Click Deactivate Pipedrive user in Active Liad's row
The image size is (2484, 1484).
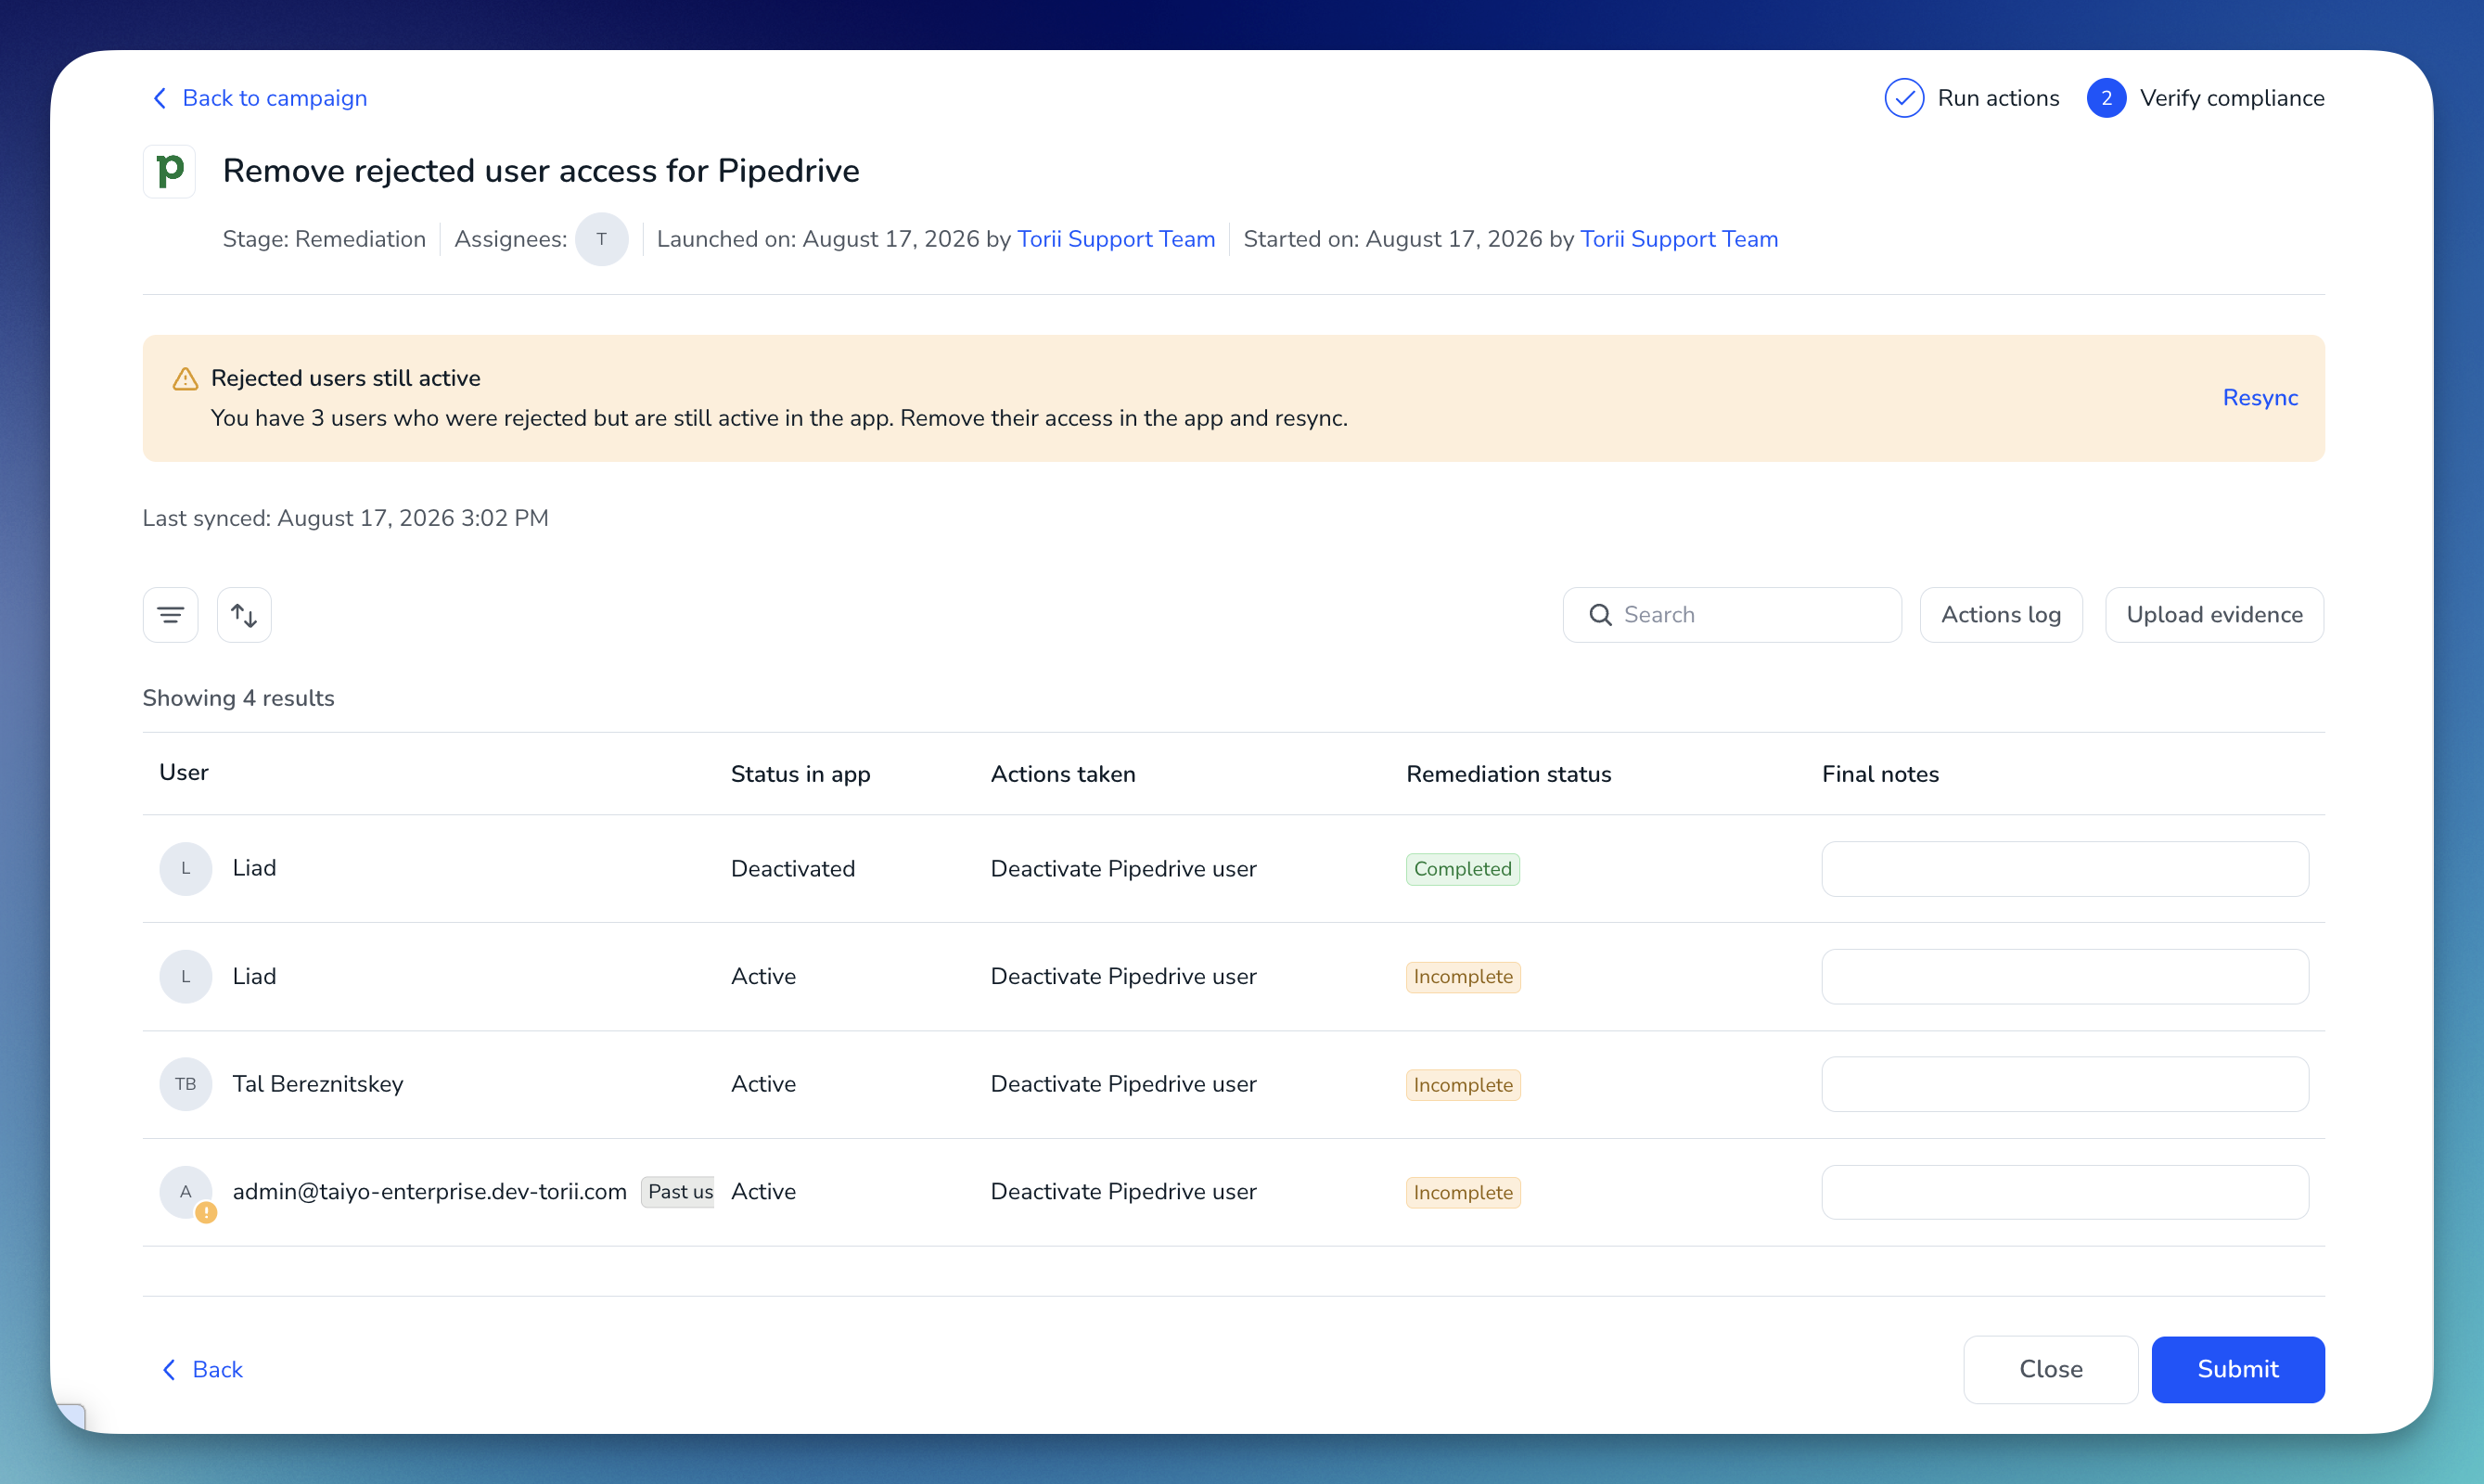point(1124,977)
